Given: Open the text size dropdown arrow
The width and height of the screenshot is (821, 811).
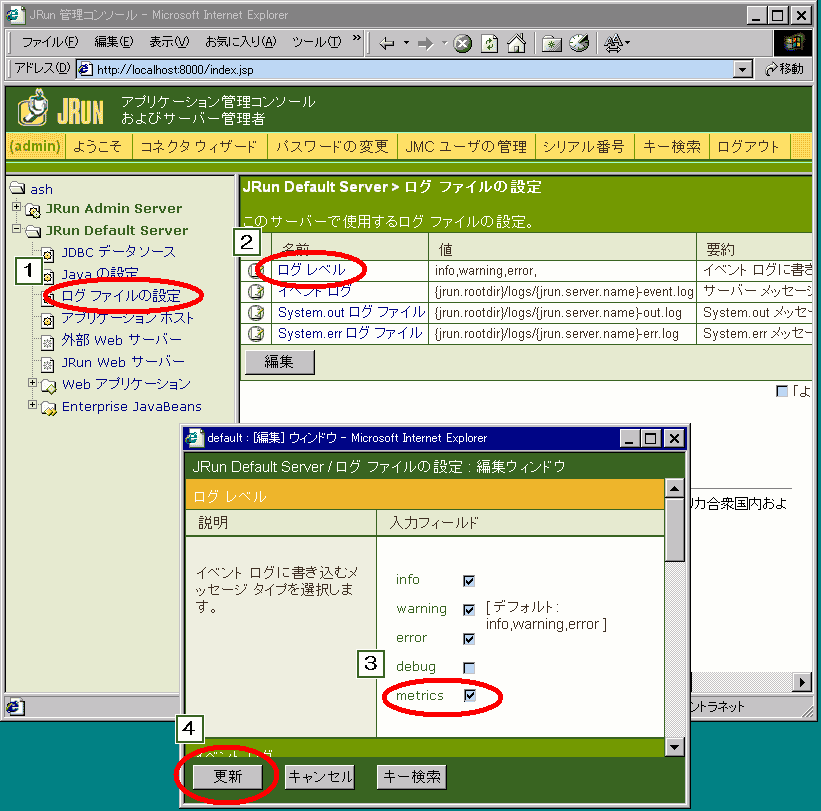Looking at the screenshot, I should [627, 43].
